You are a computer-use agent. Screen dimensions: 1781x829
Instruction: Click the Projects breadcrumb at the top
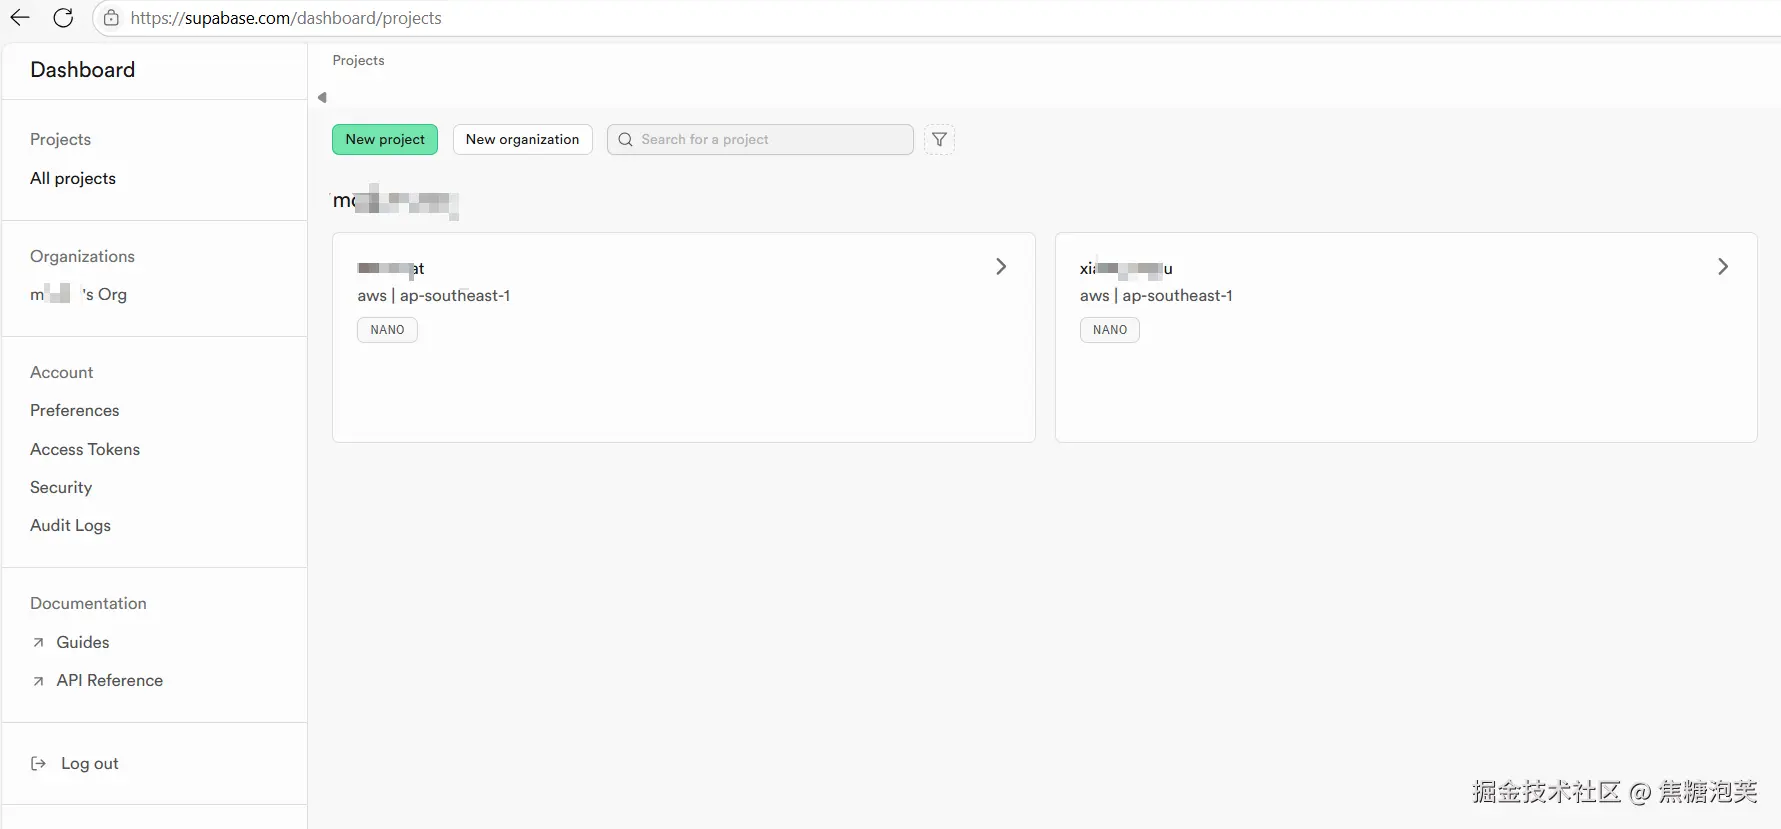click(358, 60)
